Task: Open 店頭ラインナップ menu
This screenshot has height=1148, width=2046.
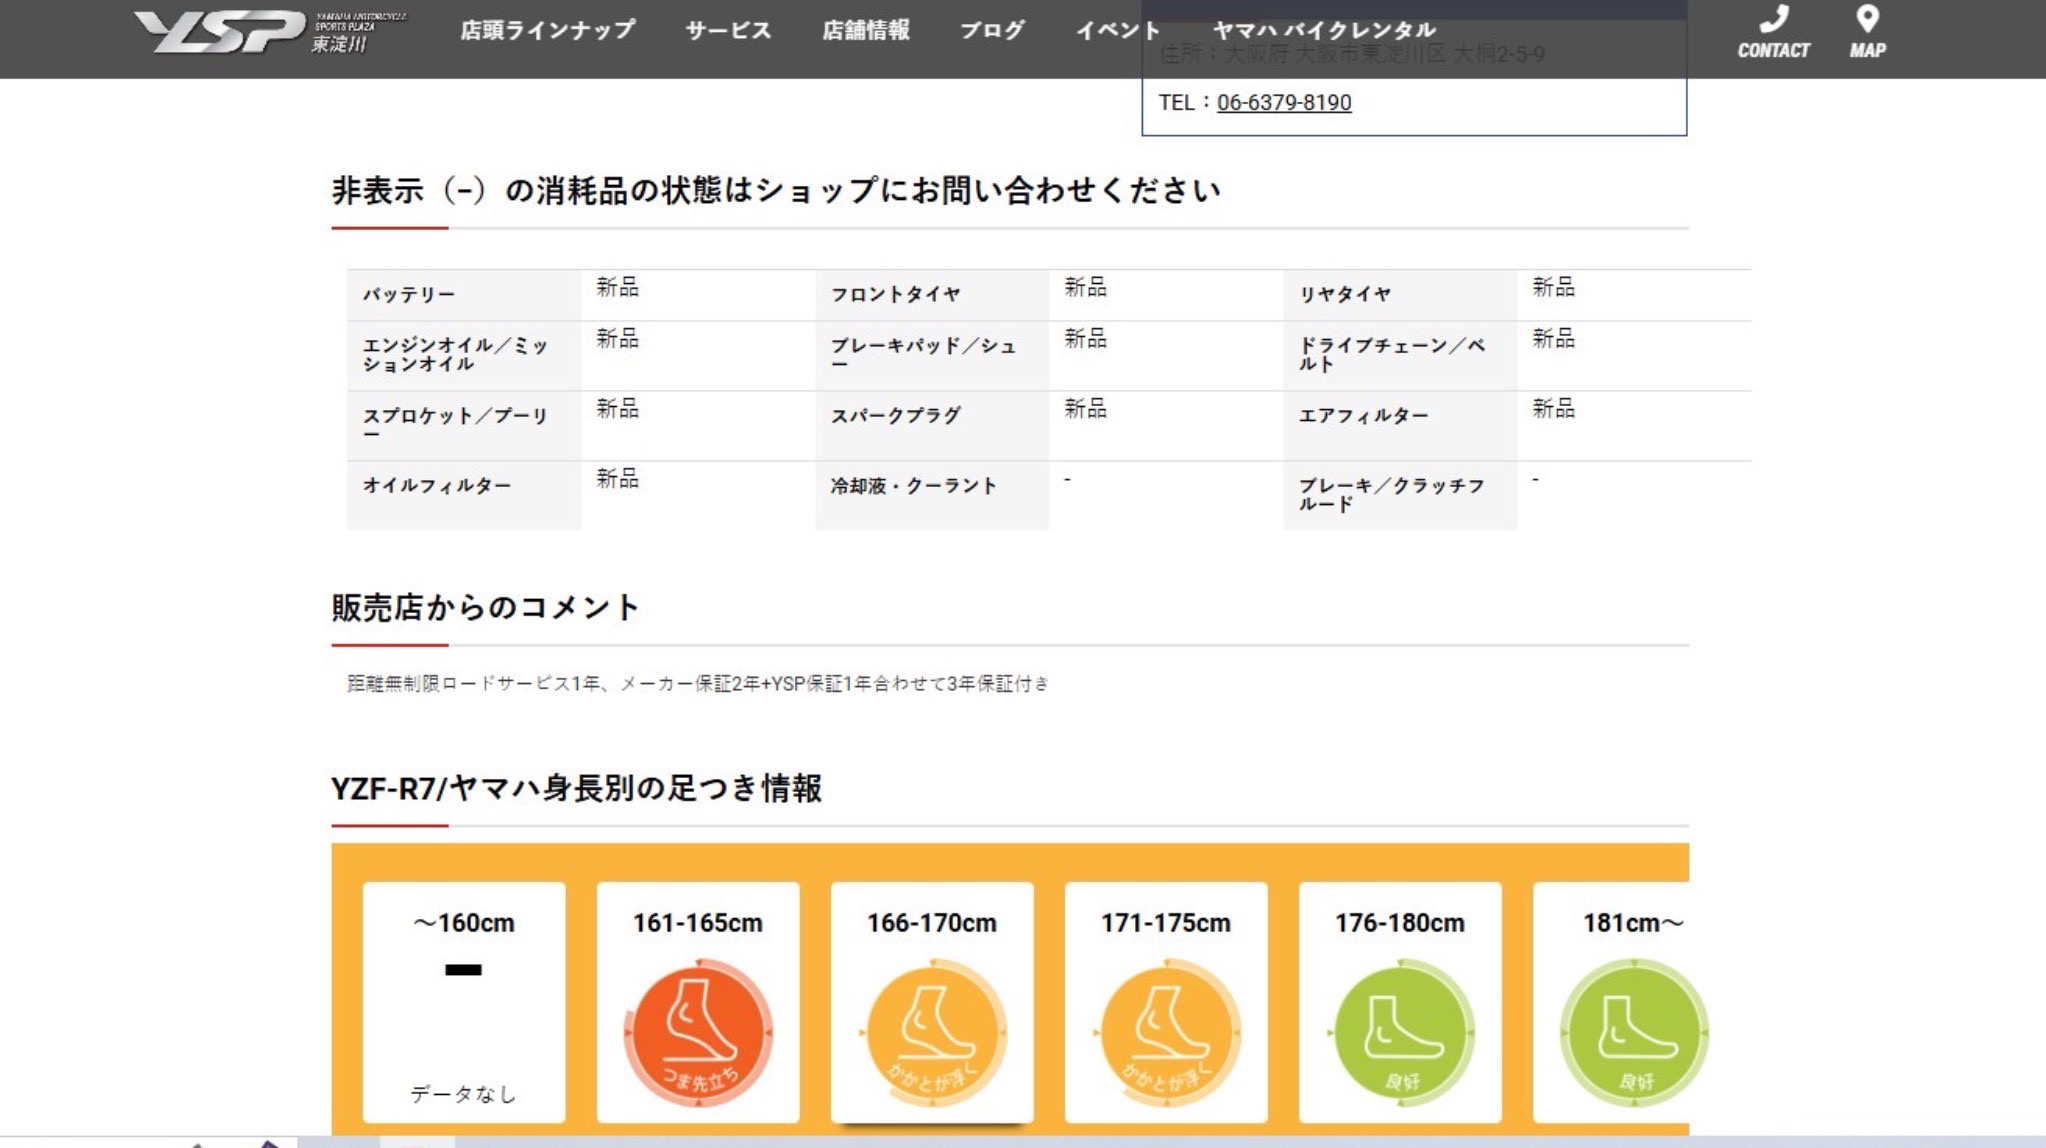Action: coord(547,30)
